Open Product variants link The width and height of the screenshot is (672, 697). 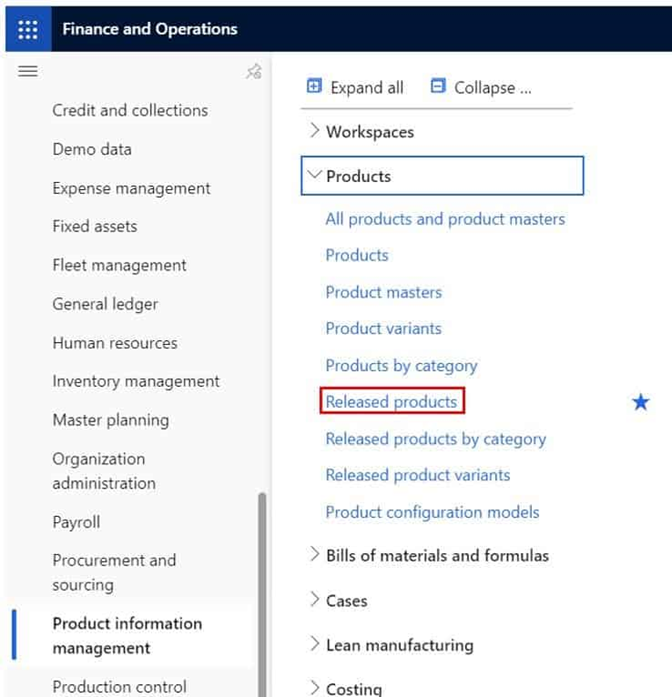coord(384,328)
